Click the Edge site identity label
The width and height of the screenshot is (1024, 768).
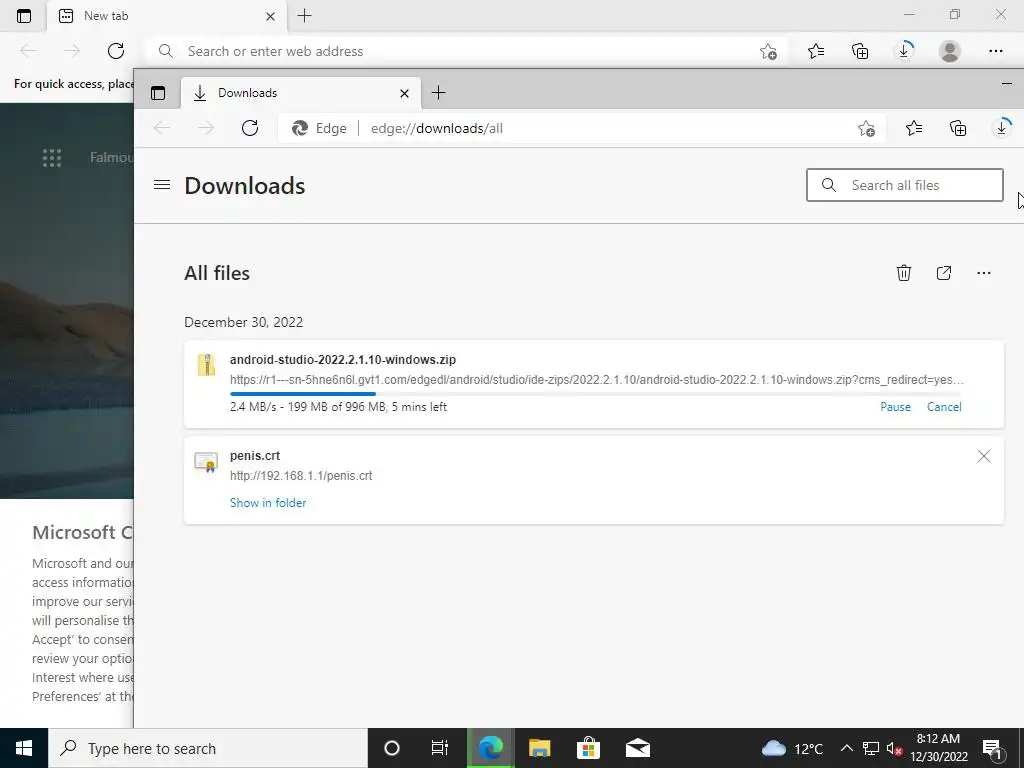[x=319, y=128]
